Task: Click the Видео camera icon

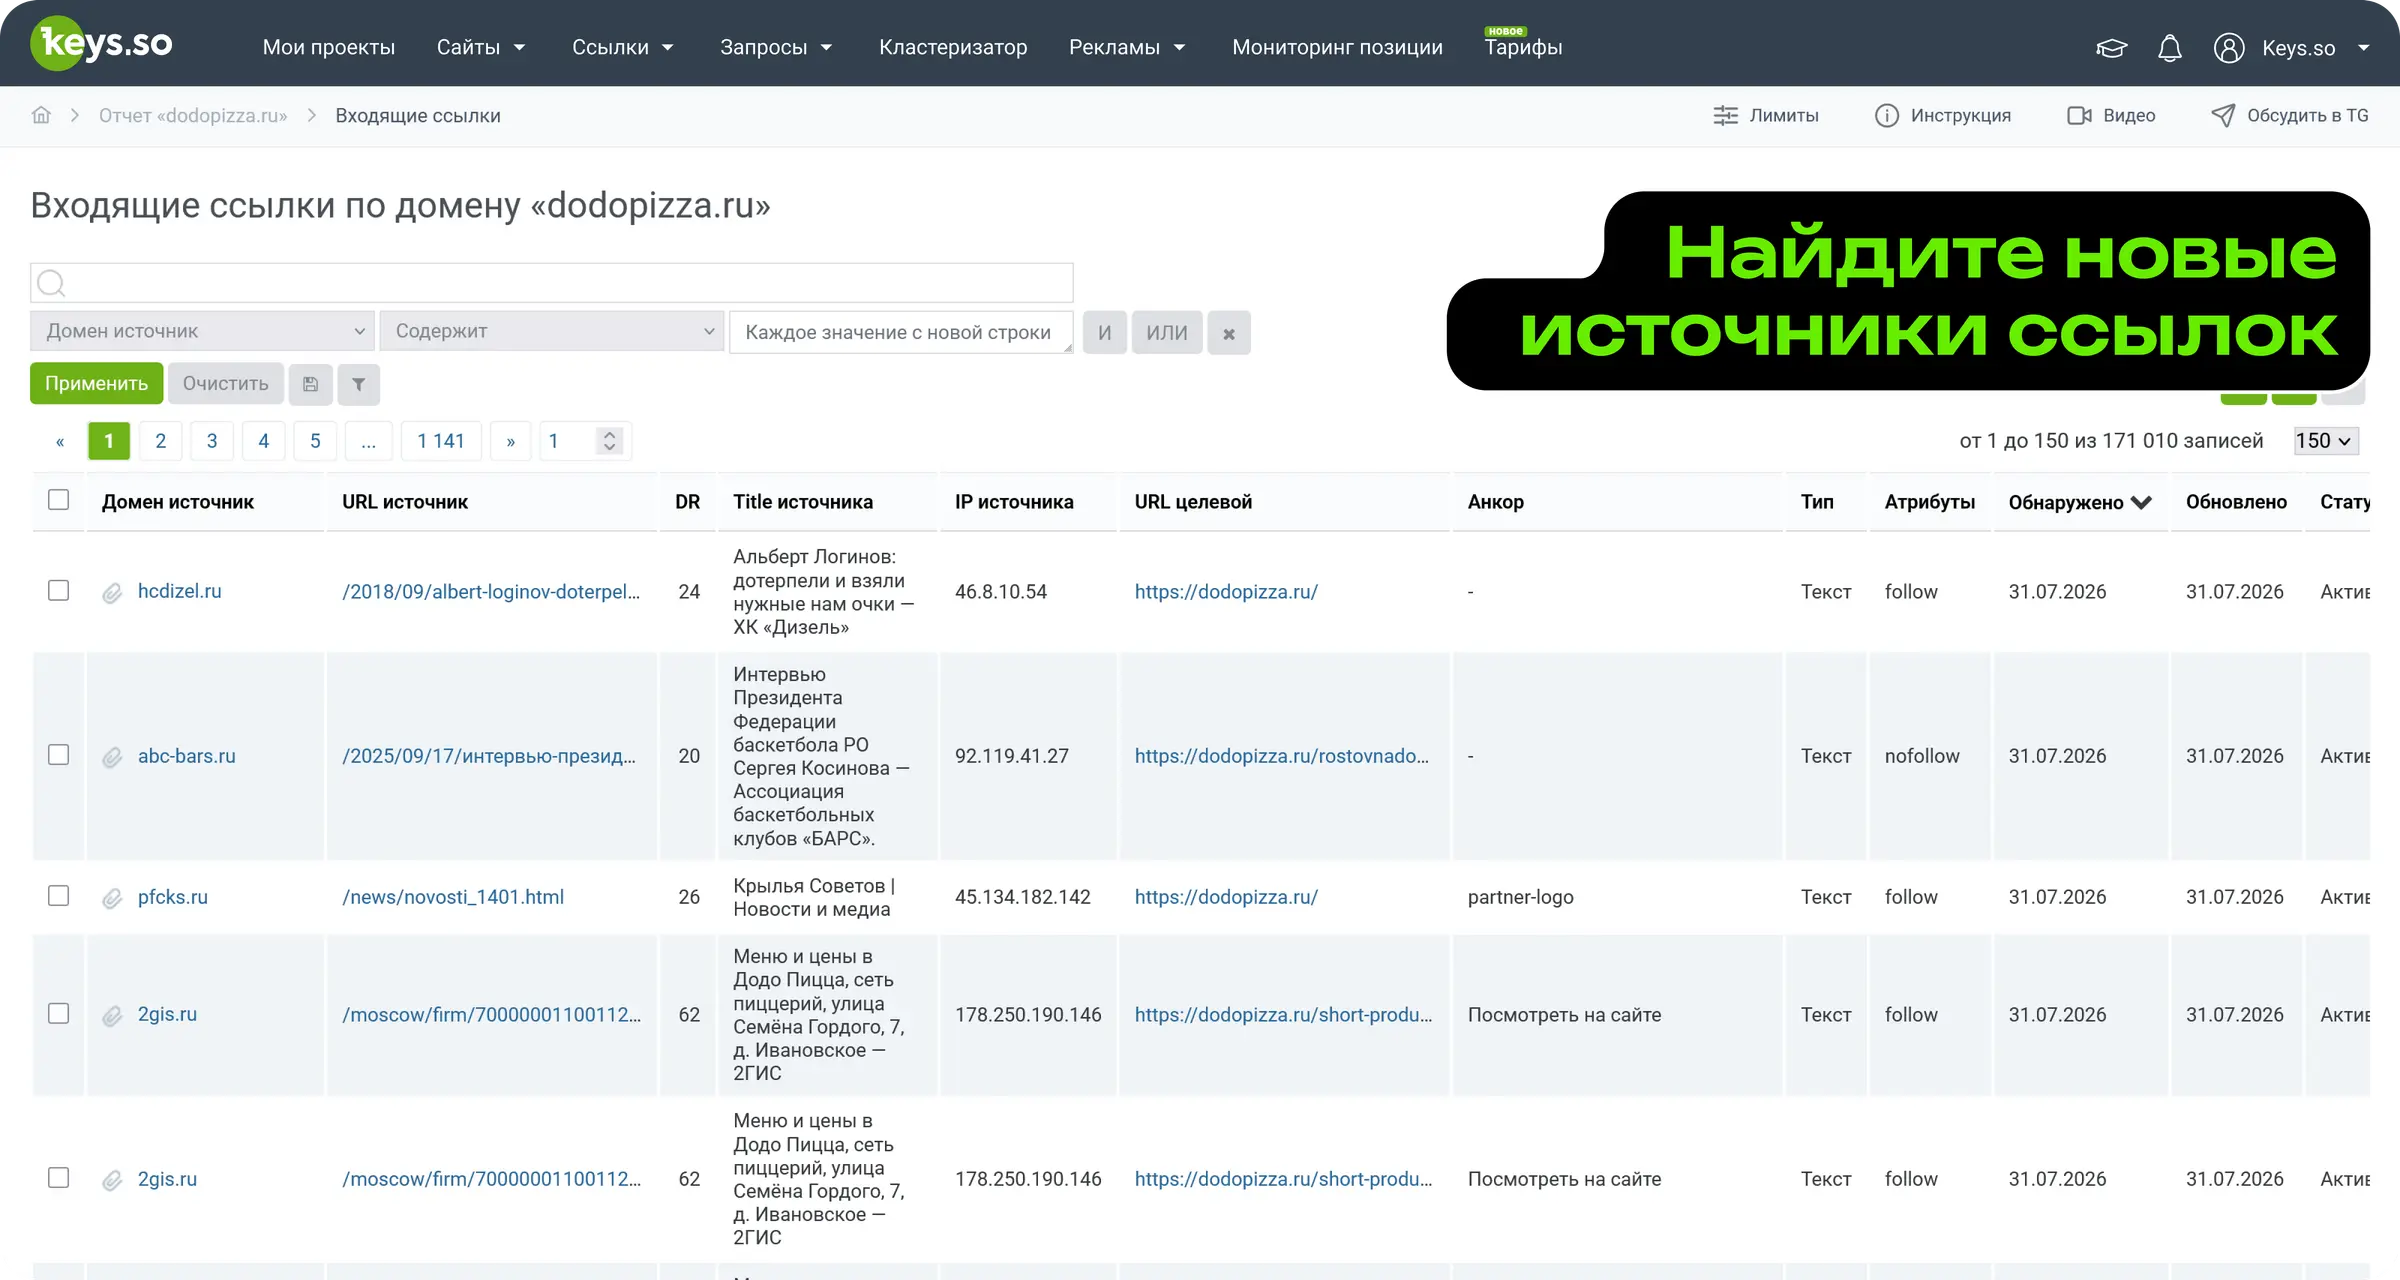Action: click(2079, 116)
